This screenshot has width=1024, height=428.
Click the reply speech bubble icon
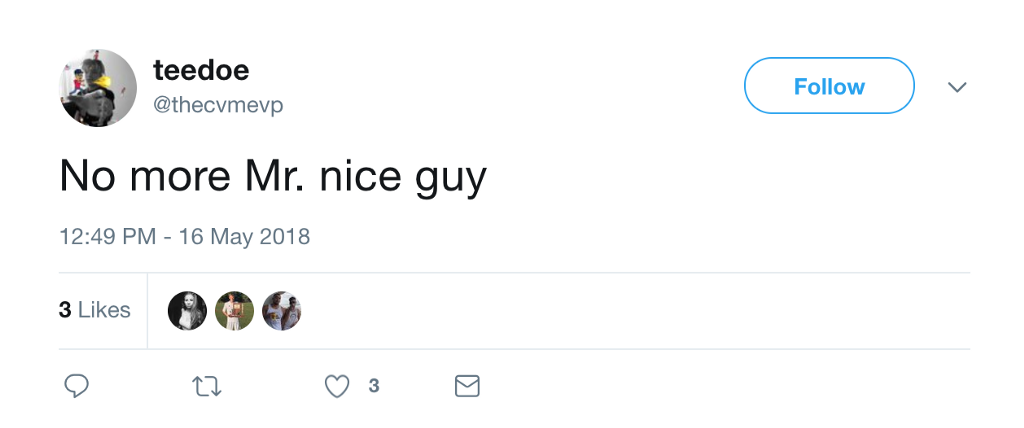point(76,386)
